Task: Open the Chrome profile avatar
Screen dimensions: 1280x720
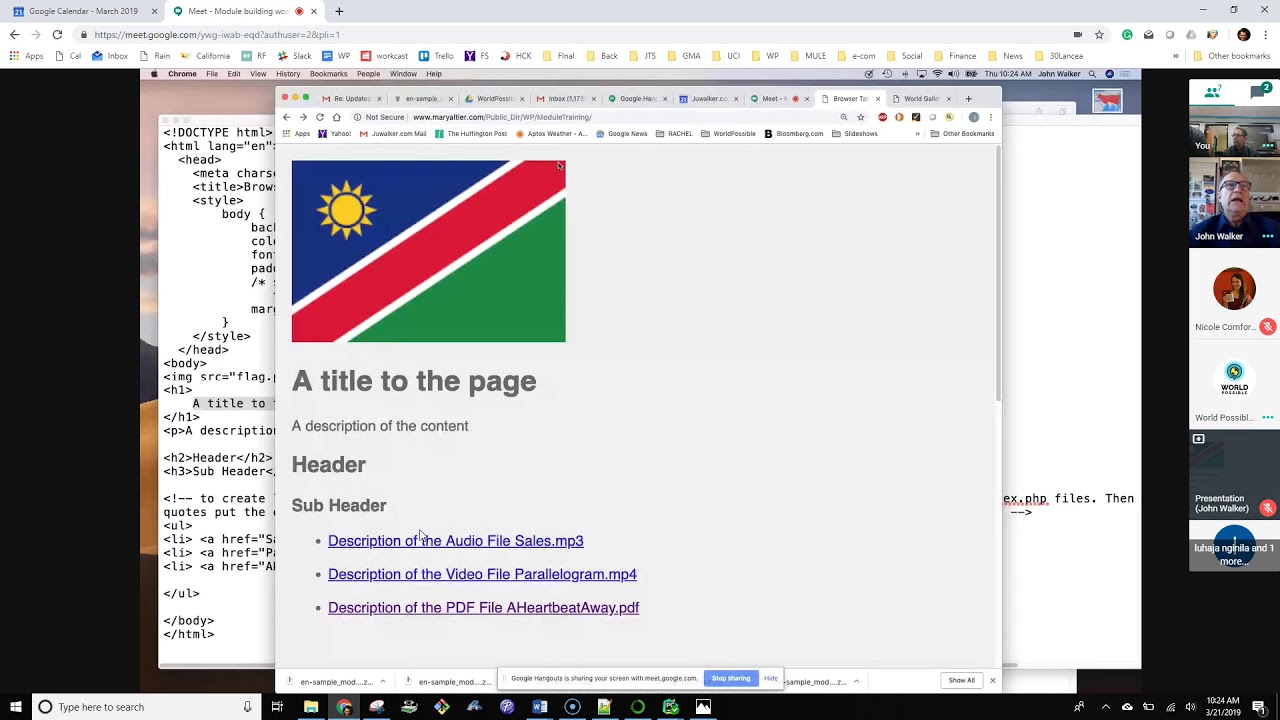Action: click(x=1244, y=34)
